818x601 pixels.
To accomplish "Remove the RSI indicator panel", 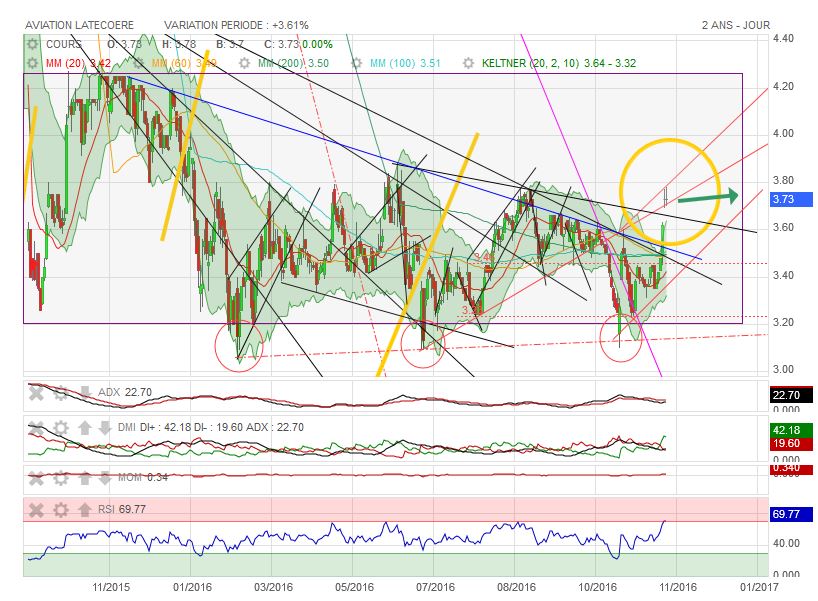I will [x=36, y=510].
